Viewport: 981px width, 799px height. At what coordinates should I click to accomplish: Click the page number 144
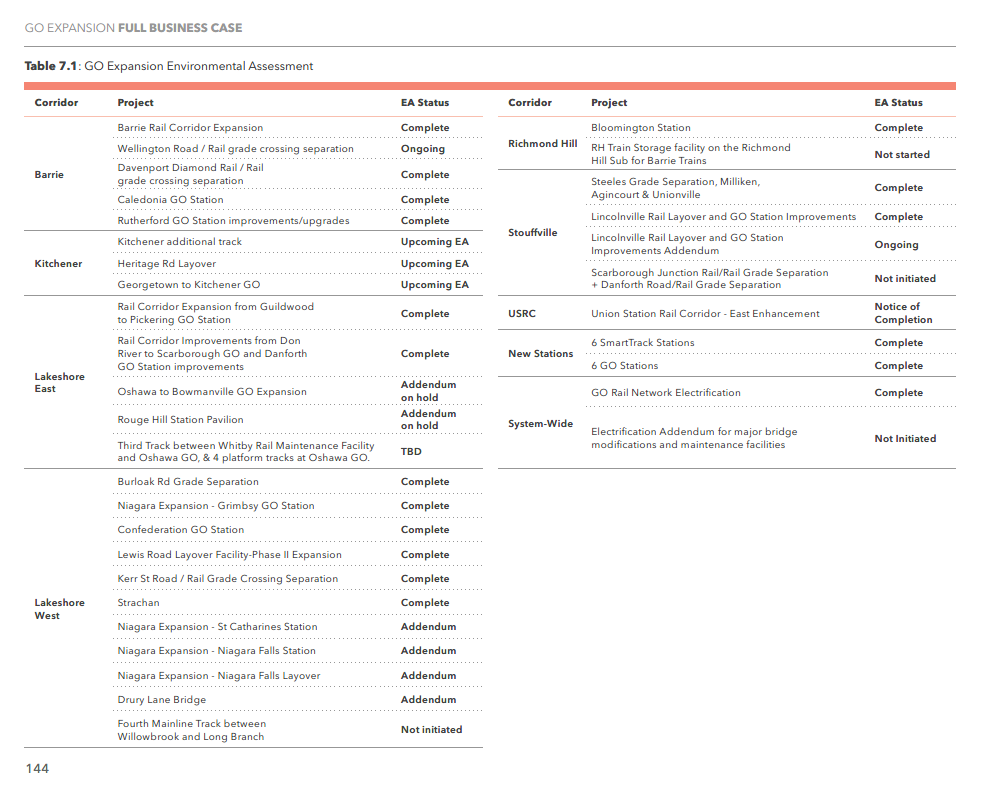click(x=37, y=768)
